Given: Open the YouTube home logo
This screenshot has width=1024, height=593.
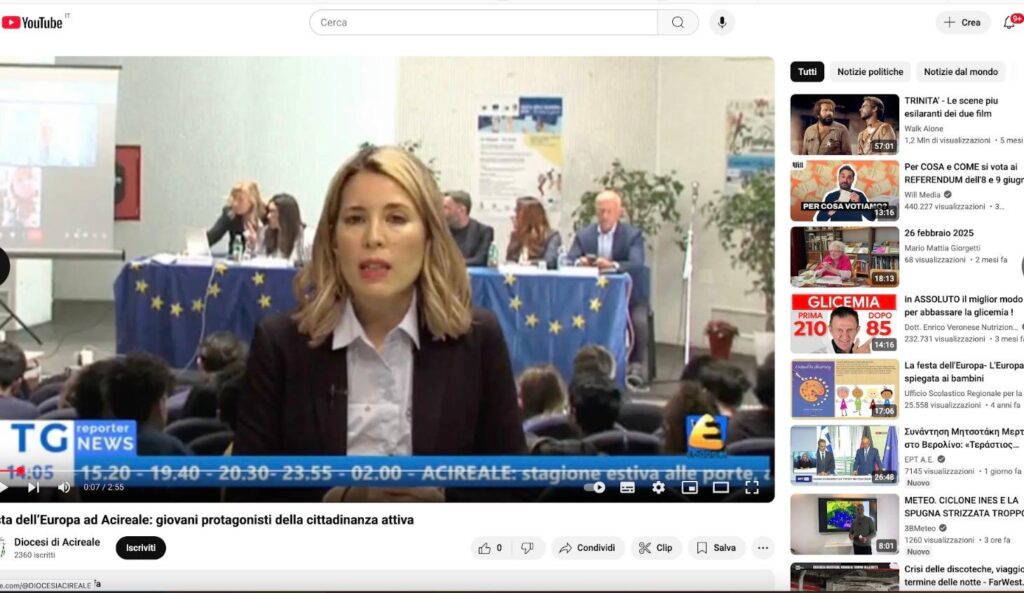Looking at the screenshot, I should [x=33, y=22].
